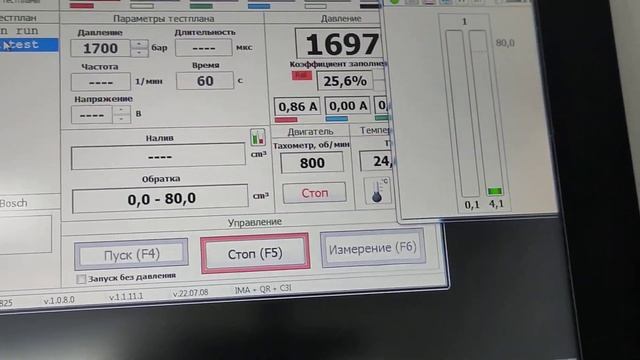Select the 'n run' item in the testplan list
Viewport: 640px width, 360px height.
click(x=20, y=31)
